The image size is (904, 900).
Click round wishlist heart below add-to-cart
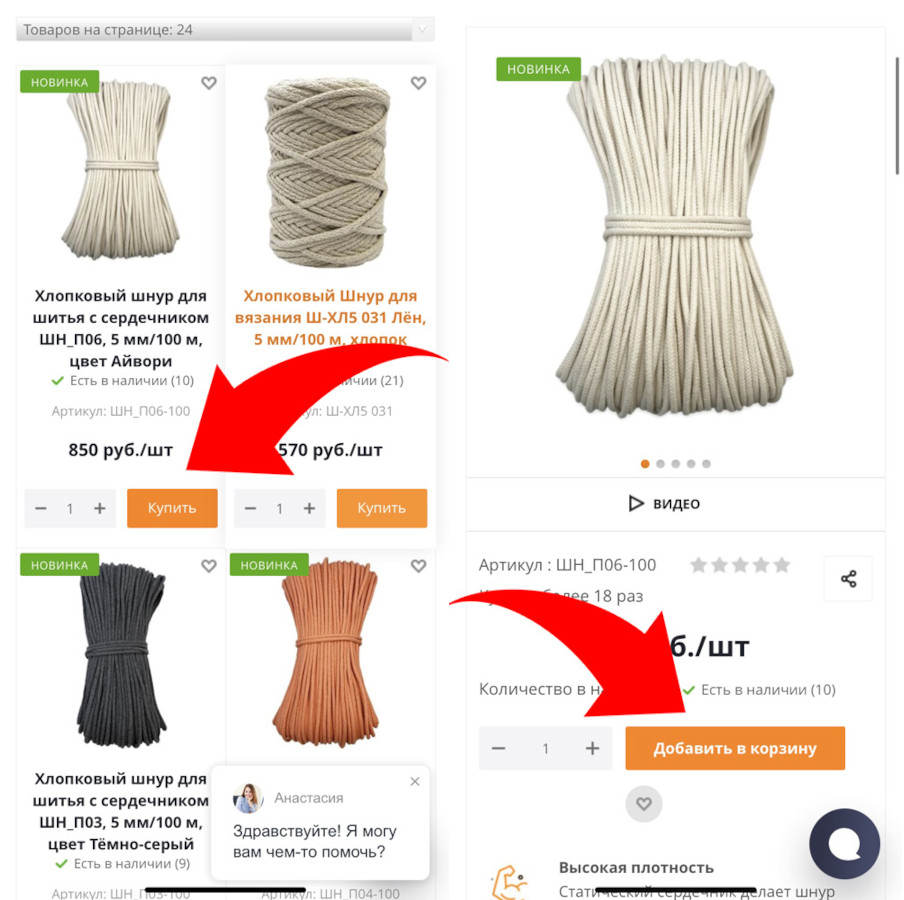(644, 803)
